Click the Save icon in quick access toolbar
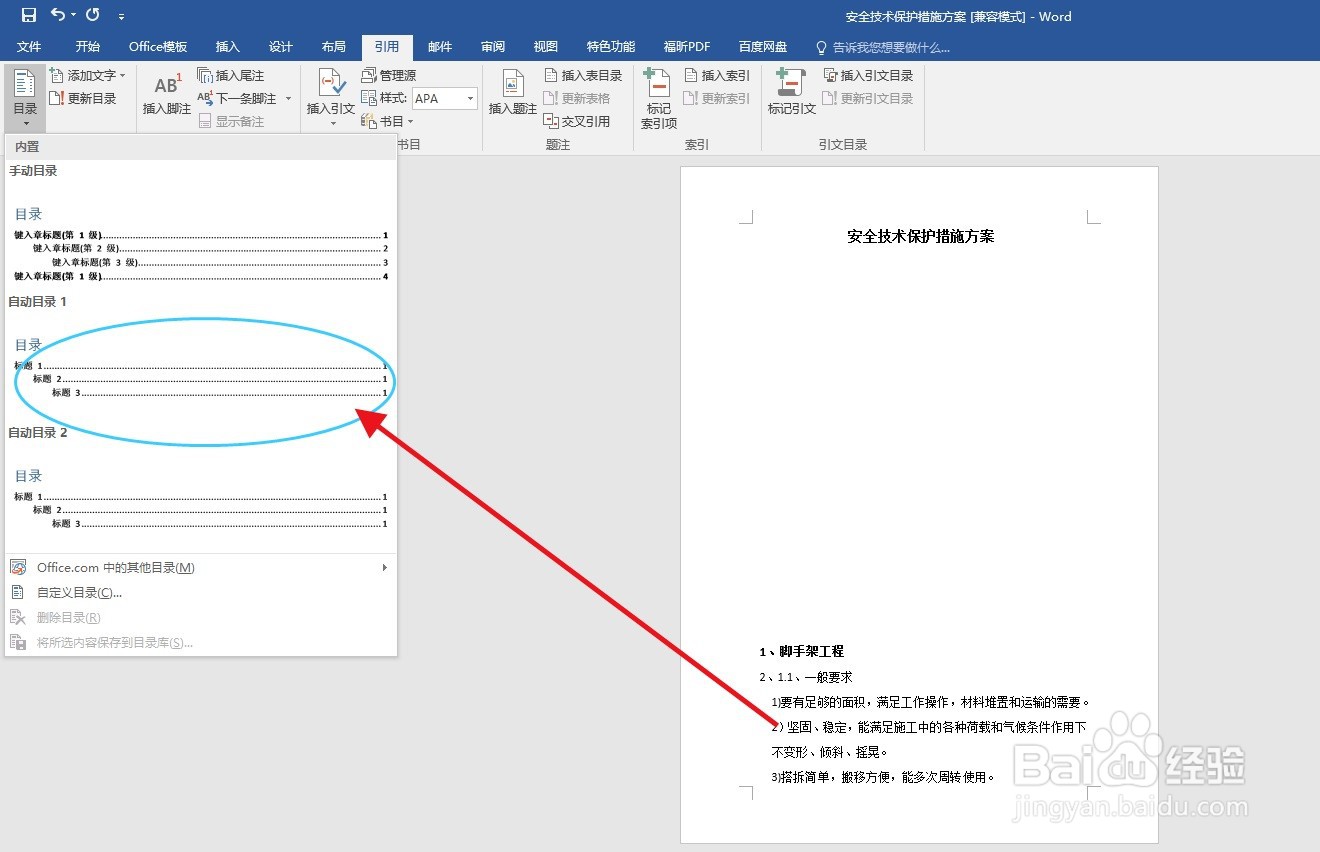 pos(27,15)
